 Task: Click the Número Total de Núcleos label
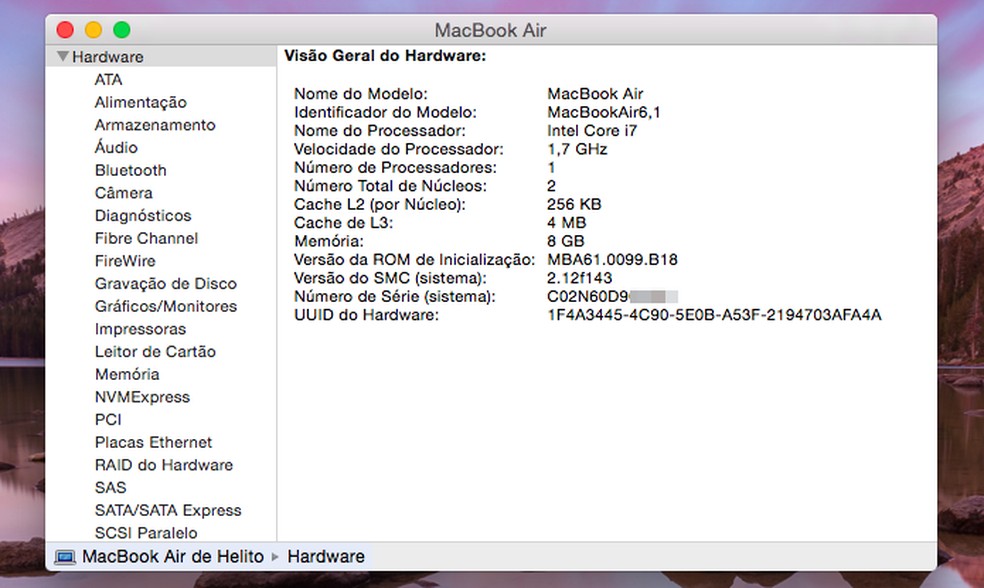tap(390, 186)
